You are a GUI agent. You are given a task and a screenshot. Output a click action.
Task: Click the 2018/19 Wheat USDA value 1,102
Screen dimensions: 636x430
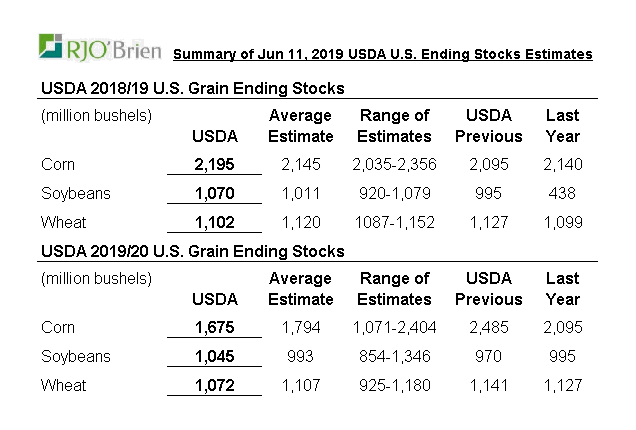pos(214,223)
